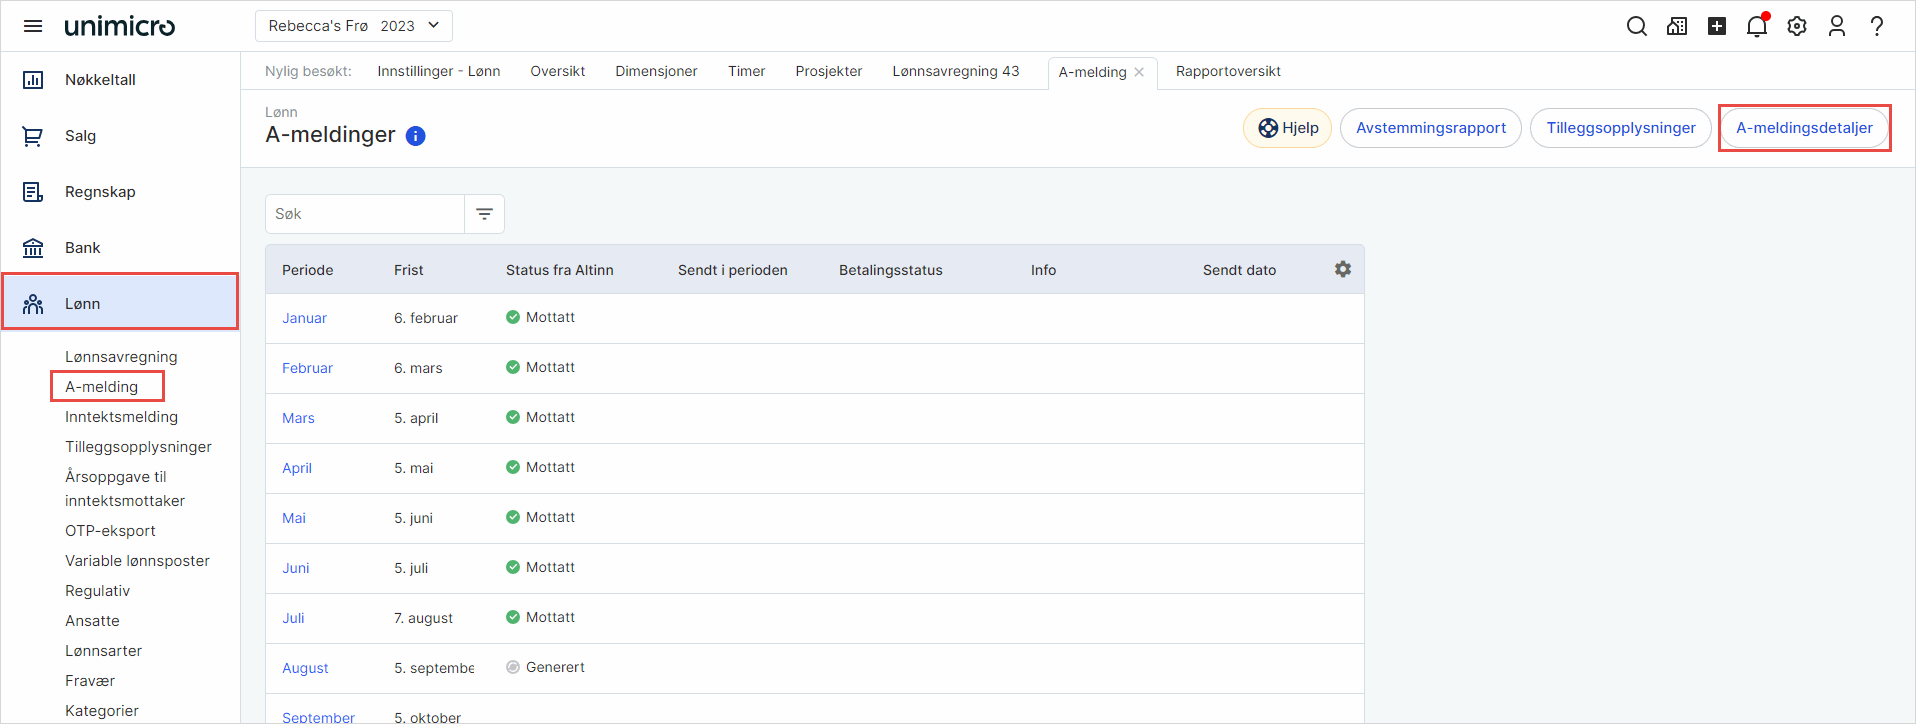Switch to the Rapportoversikt tab
1916x724 pixels.
(x=1228, y=71)
